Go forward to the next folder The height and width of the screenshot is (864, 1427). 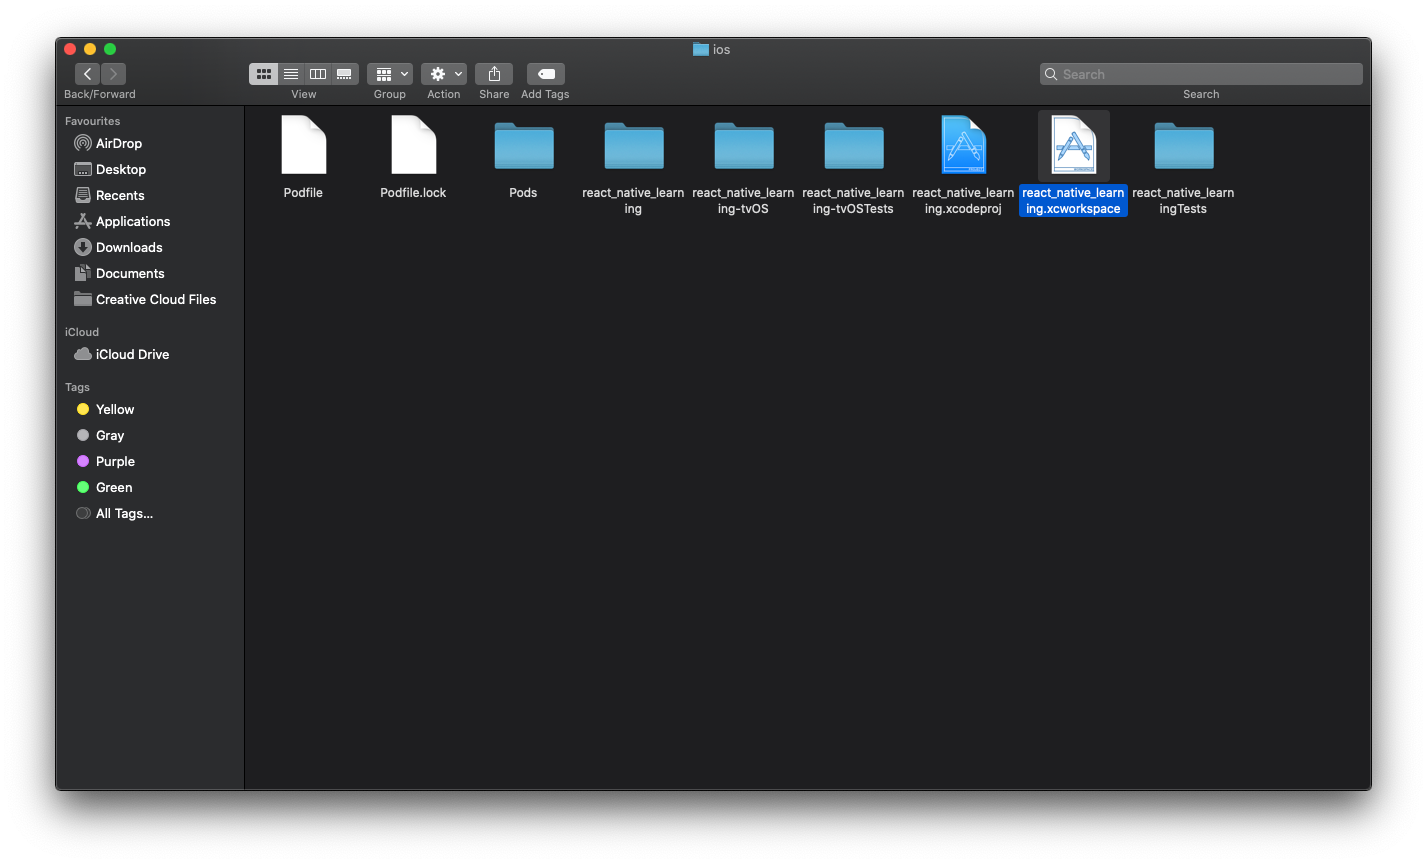[113, 74]
